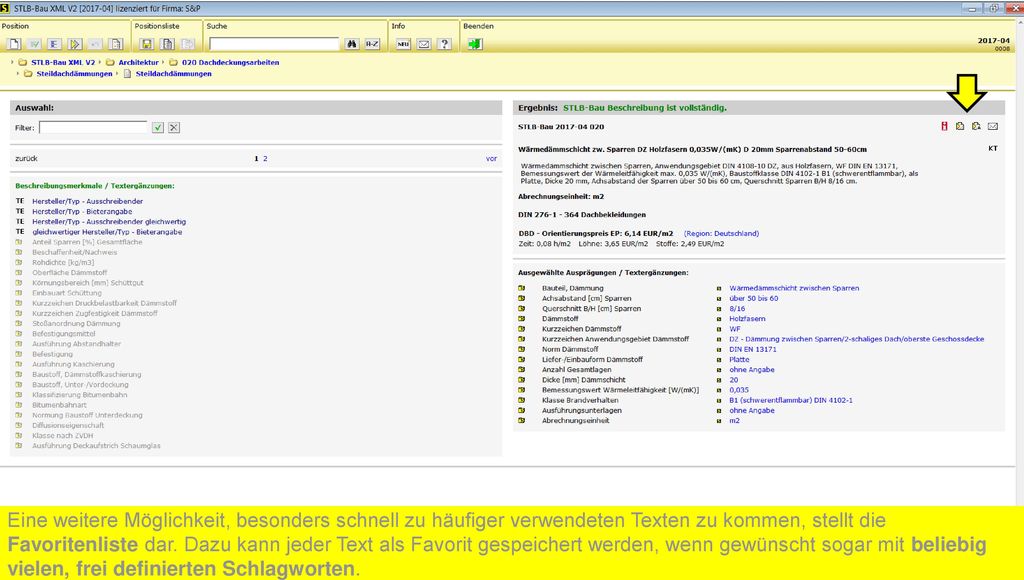Click the 'vor' next-page link
Image resolution: width=1024 pixels, height=580 pixels.
(x=491, y=159)
